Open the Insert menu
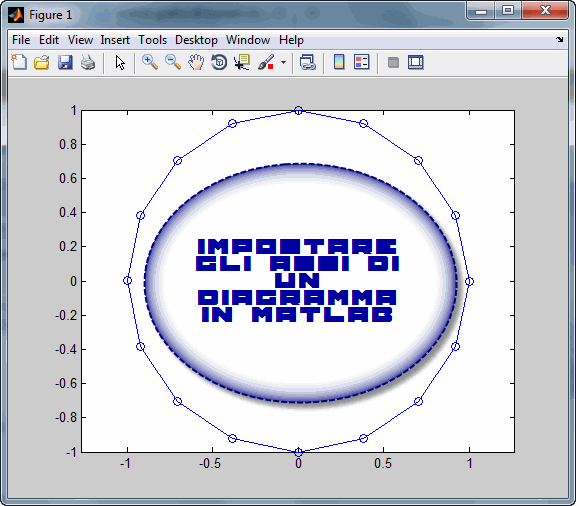This screenshot has height=506, width=576. tap(115, 40)
